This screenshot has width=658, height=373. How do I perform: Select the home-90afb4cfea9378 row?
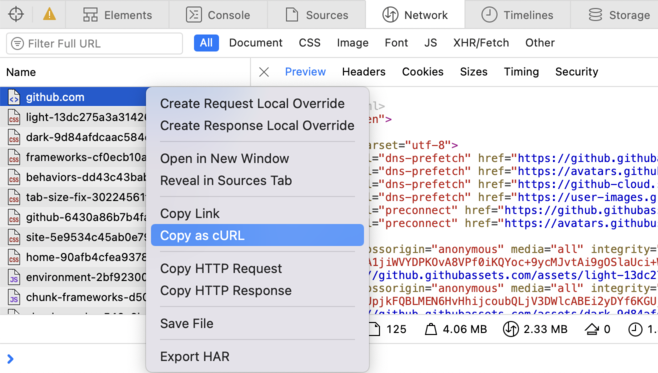click(x=73, y=257)
